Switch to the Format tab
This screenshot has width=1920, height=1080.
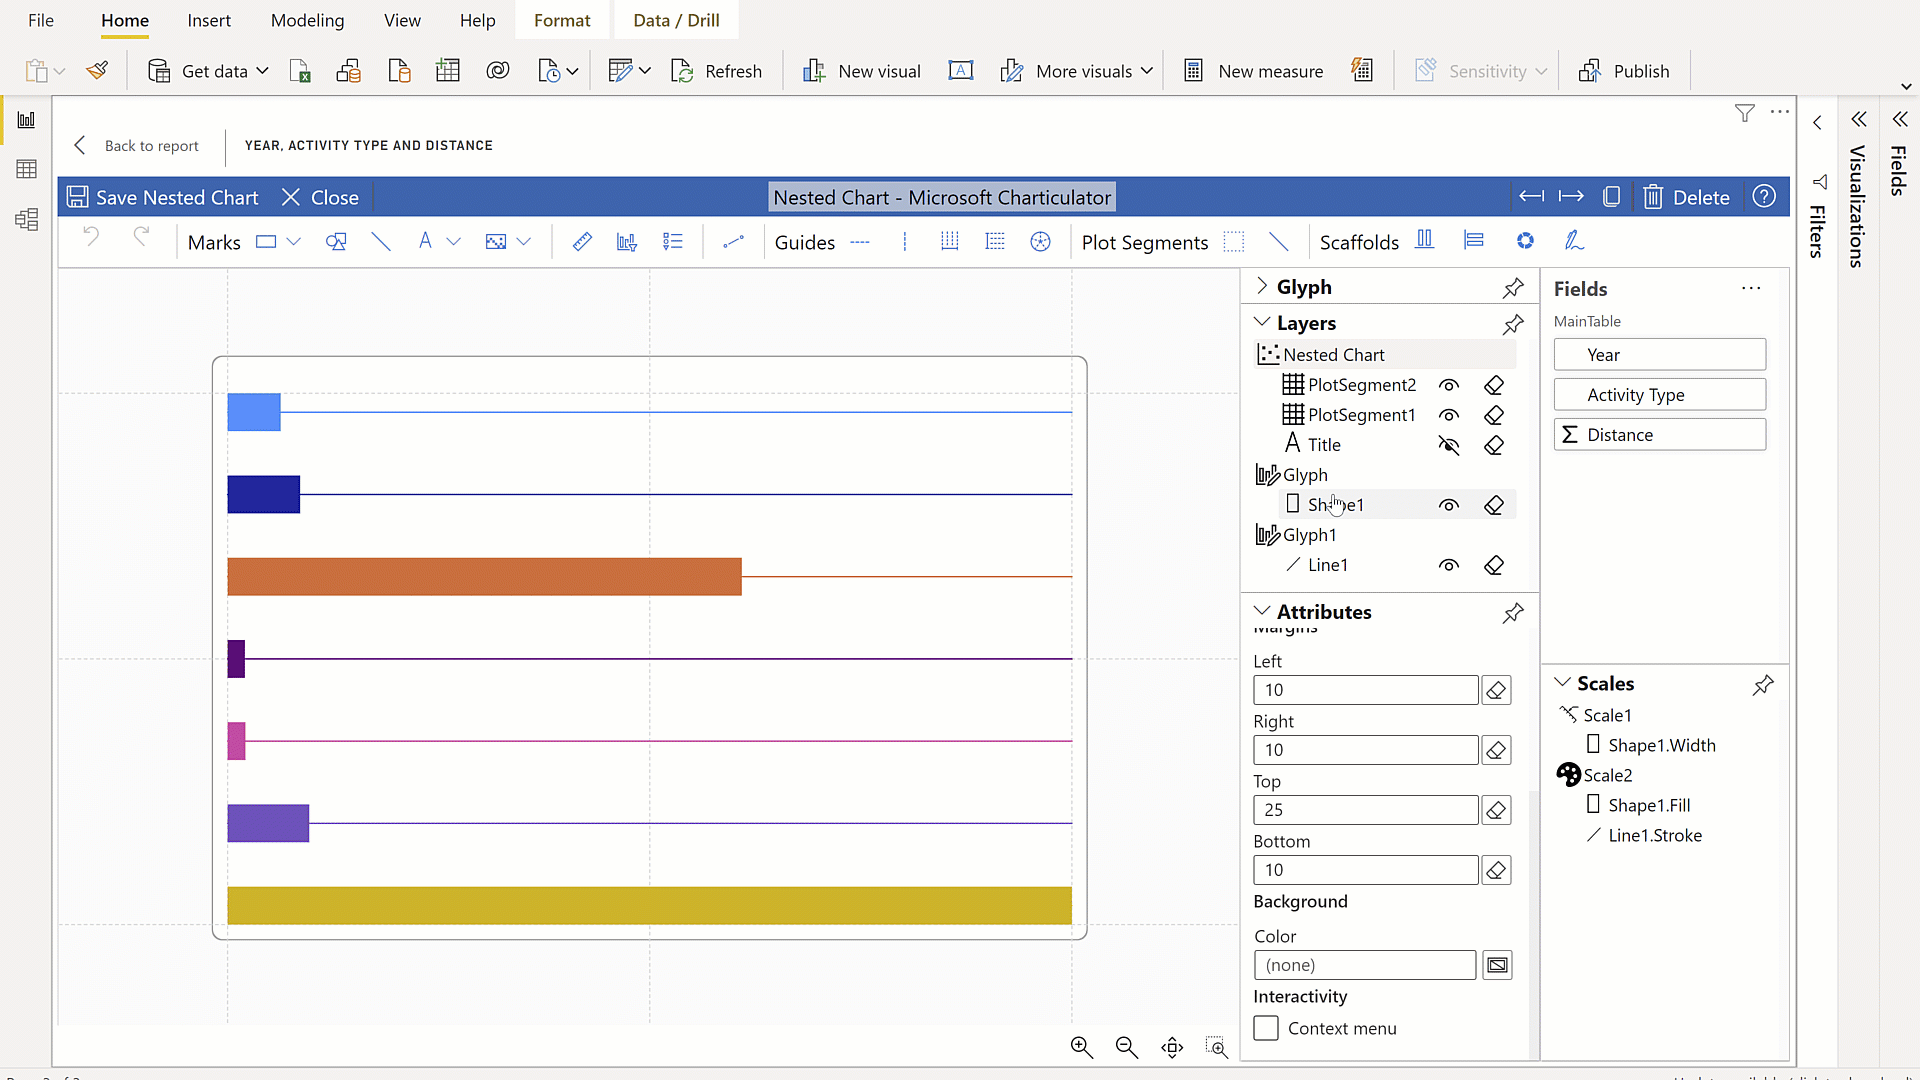[x=562, y=20]
